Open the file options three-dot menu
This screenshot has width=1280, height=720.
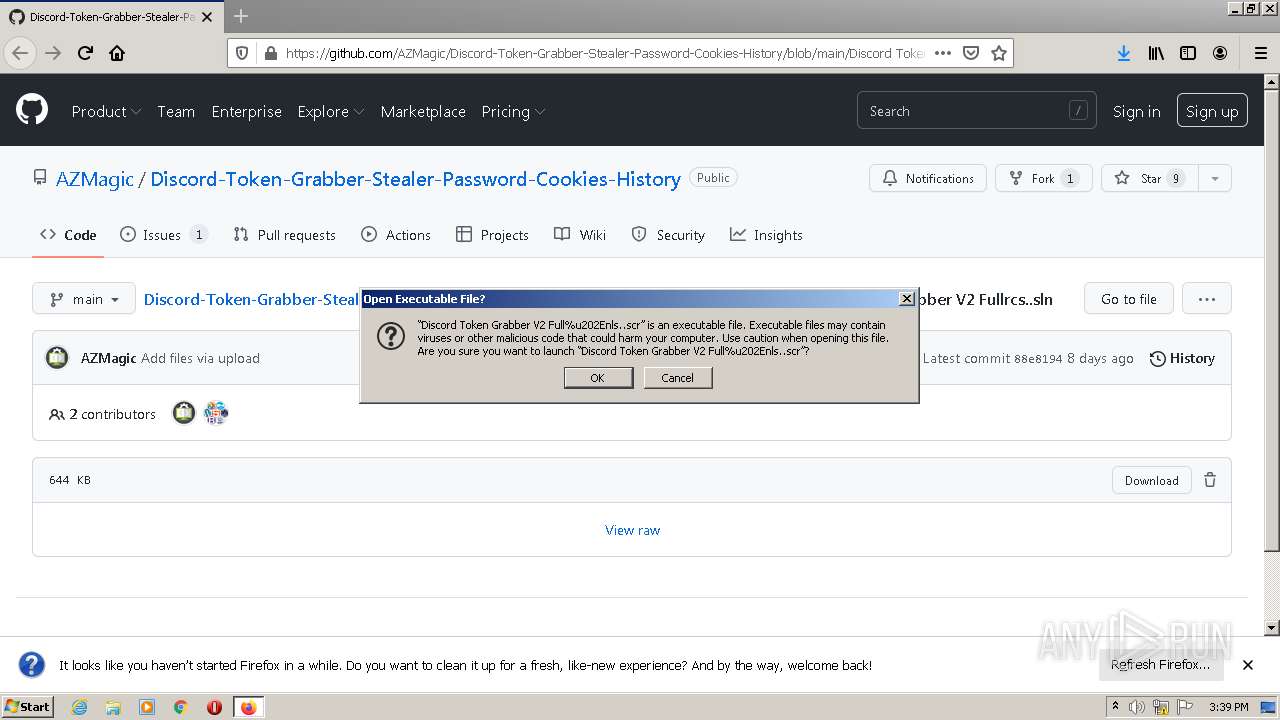point(1207,299)
